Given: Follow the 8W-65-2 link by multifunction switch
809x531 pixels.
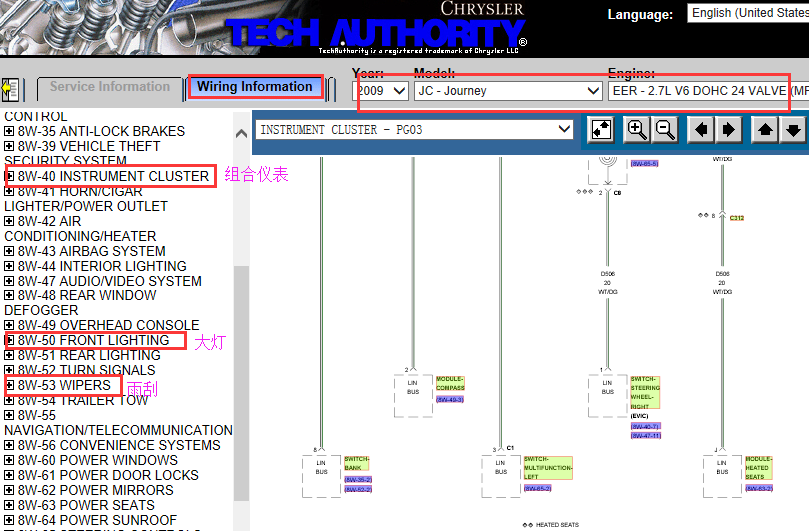Looking at the screenshot, I should (x=538, y=488).
